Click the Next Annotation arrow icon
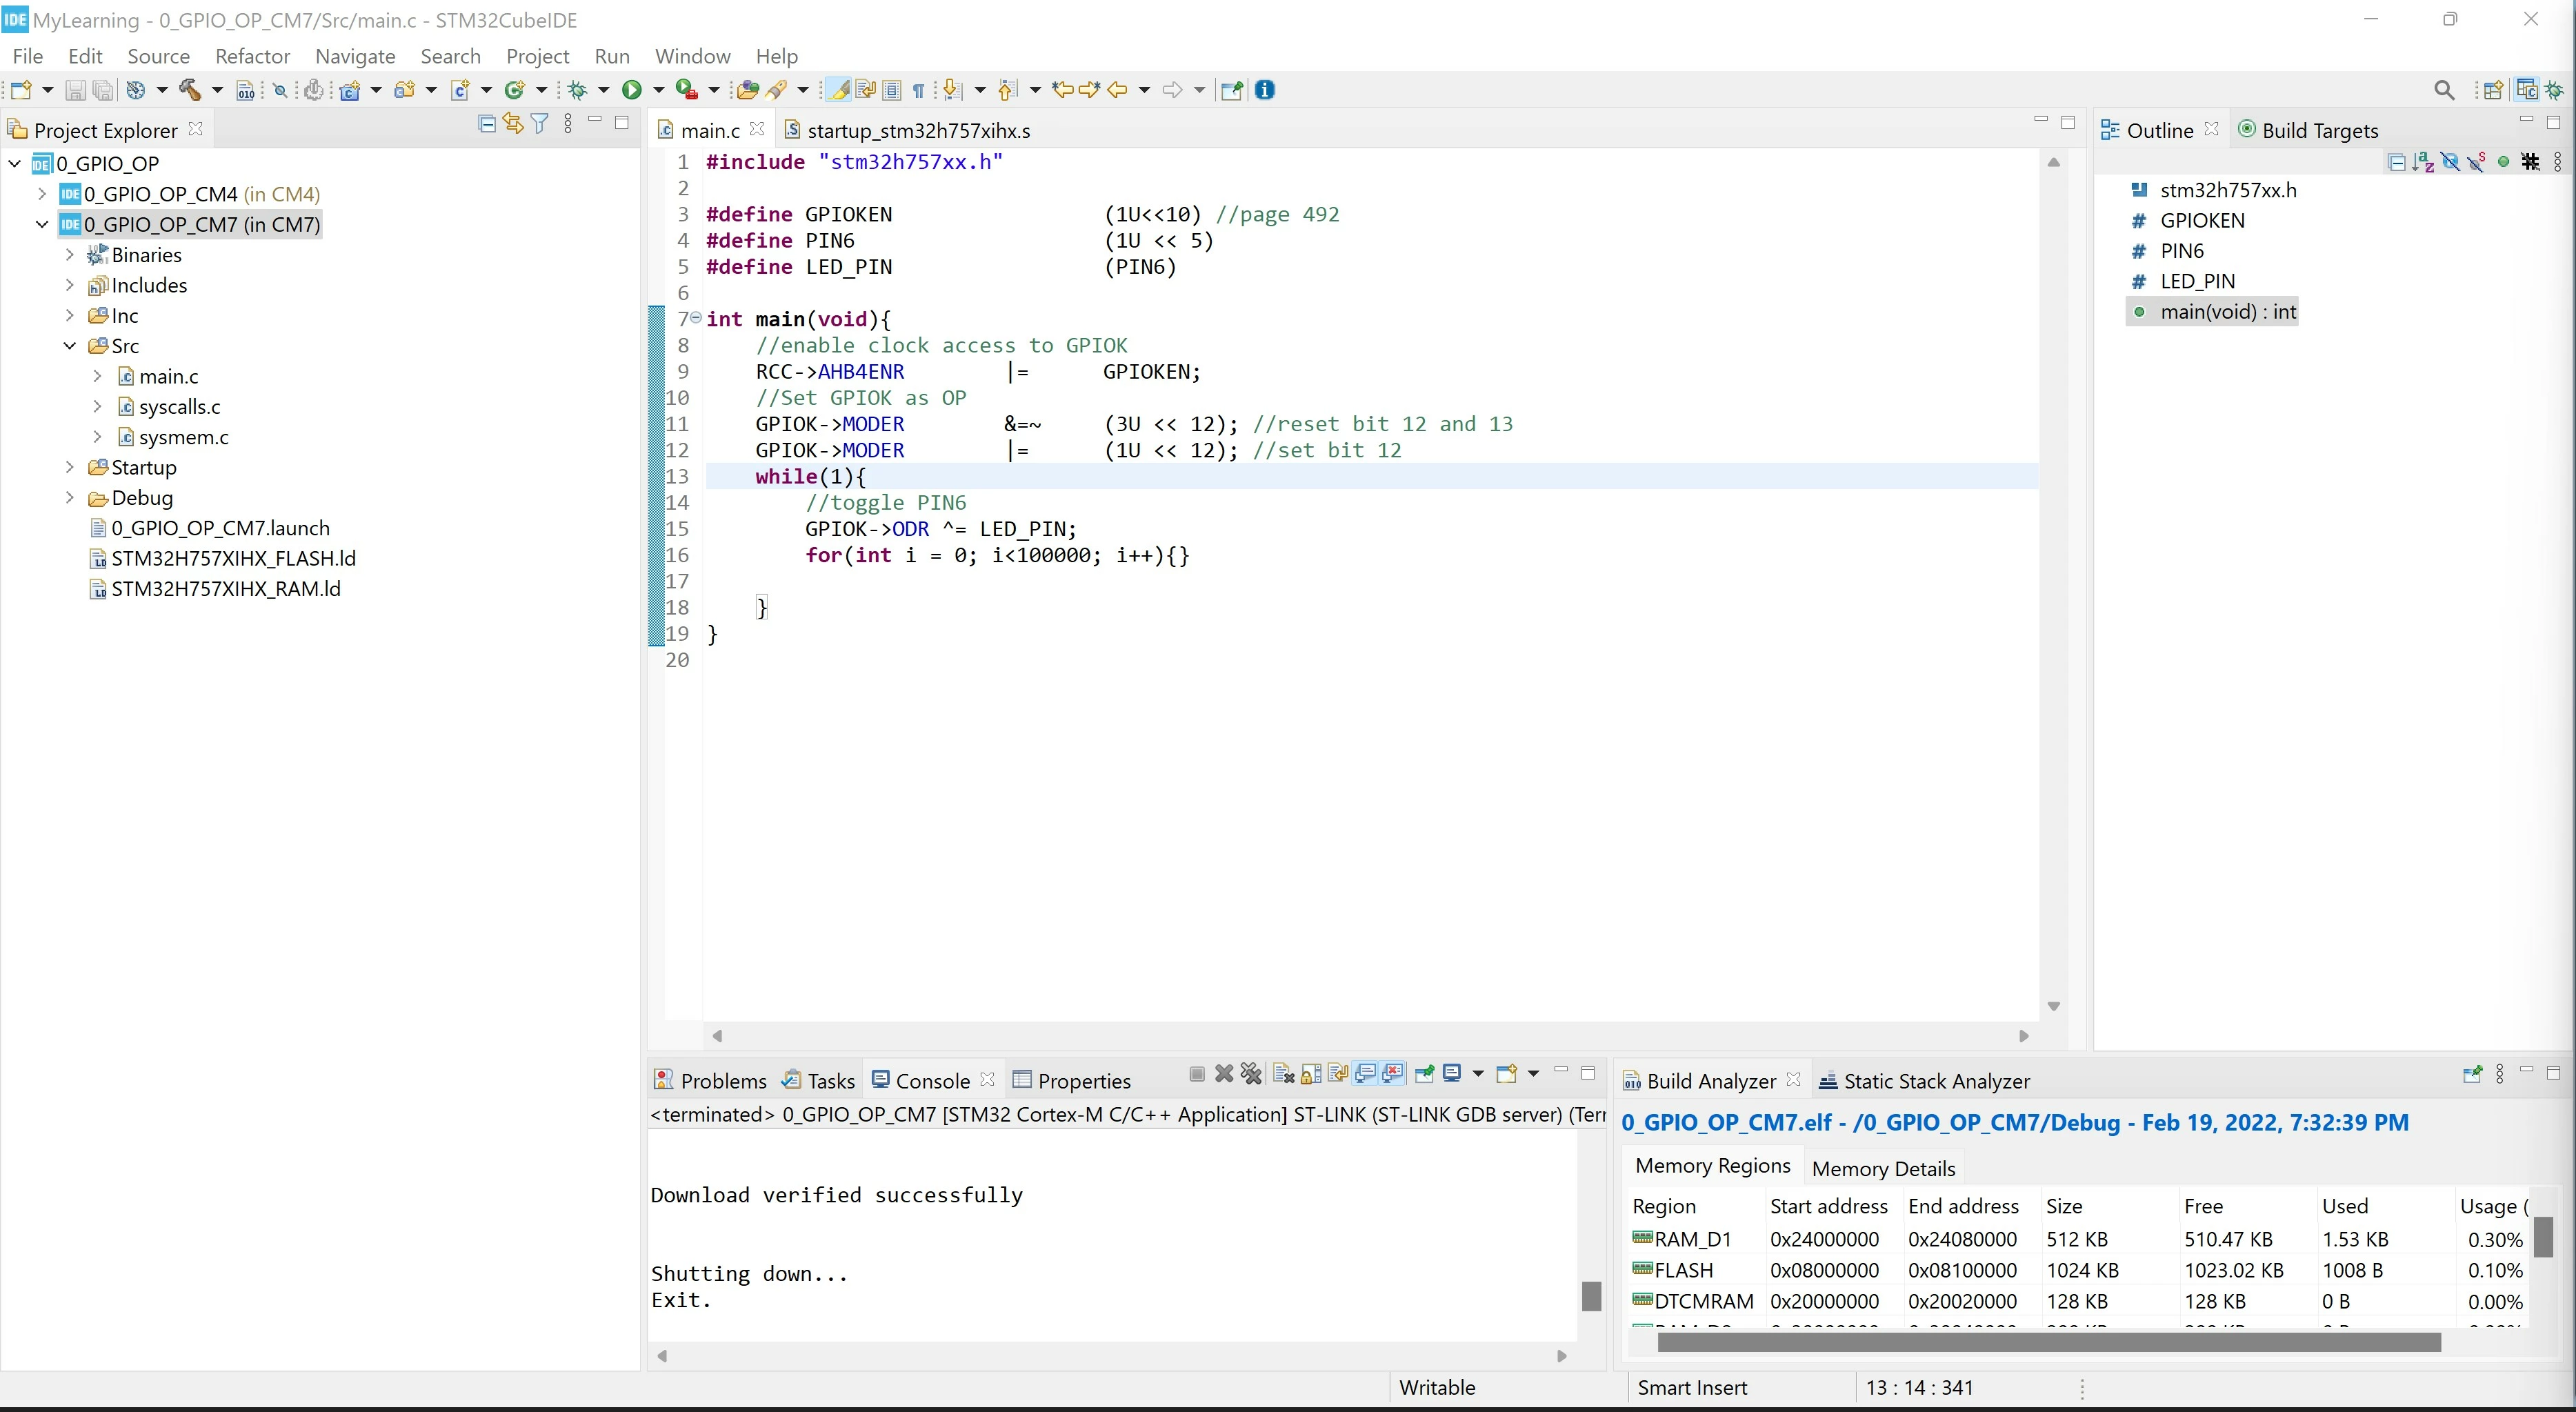The height and width of the screenshot is (1412, 2576). [x=952, y=90]
